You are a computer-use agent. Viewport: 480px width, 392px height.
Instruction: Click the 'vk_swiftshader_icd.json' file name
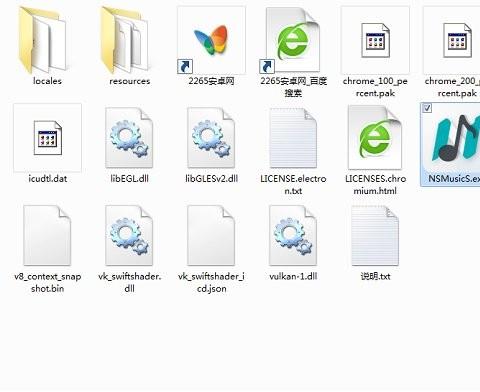(x=212, y=282)
